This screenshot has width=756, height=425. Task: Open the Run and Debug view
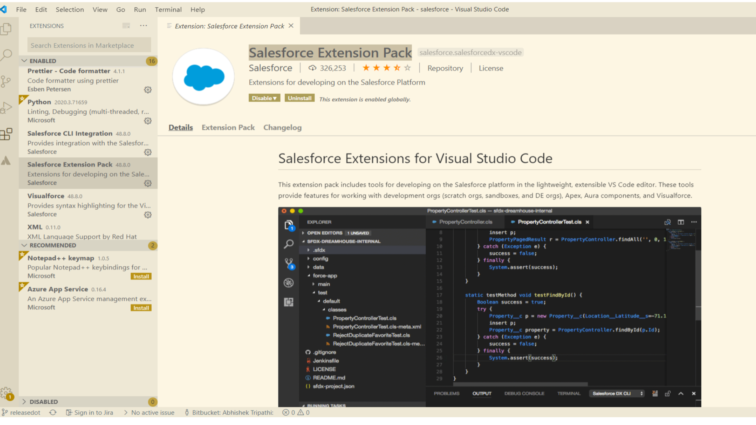pos(6,108)
